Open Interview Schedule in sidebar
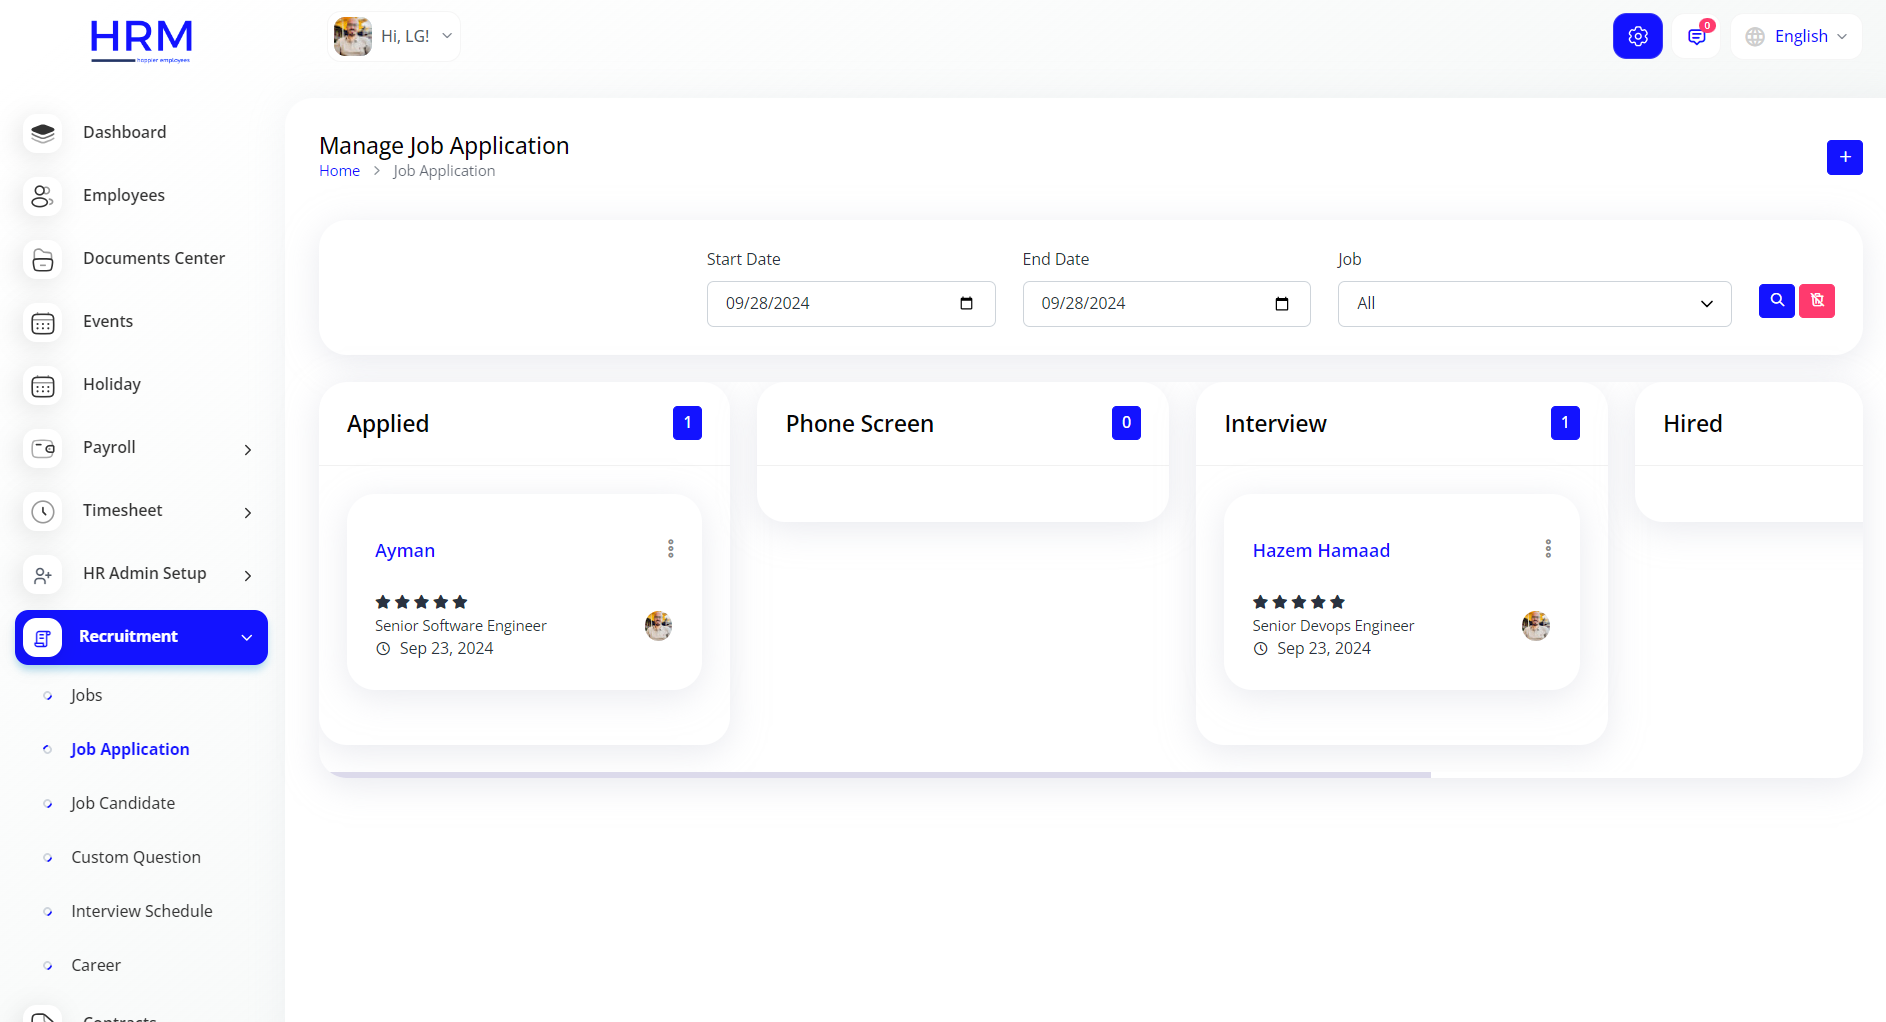The width and height of the screenshot is (1886, 1022). click(x=142, y=911)
